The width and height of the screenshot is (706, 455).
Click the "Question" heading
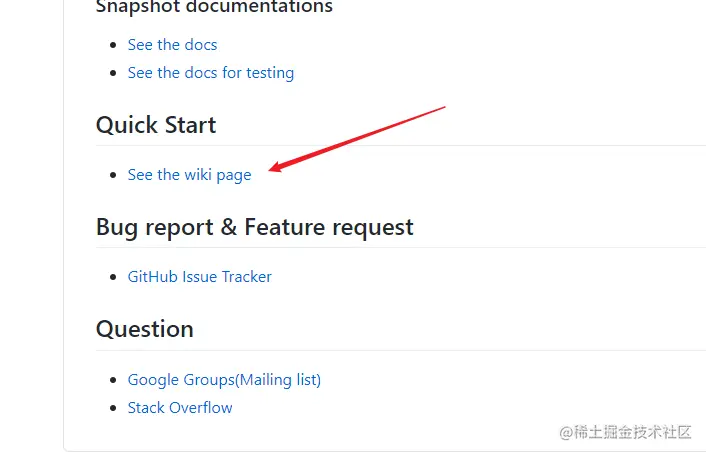click(x=145, y=329)
